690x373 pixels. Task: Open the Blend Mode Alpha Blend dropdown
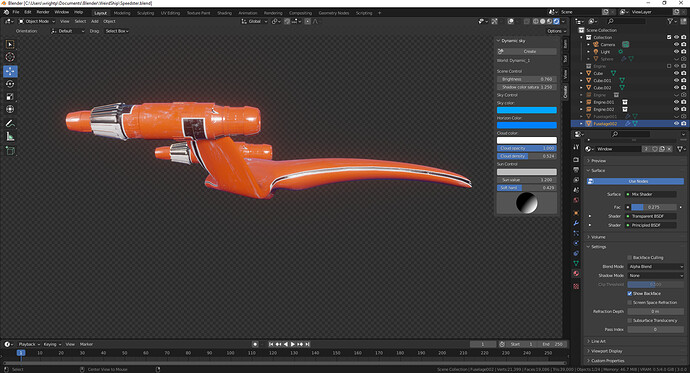click(x=656, y=267)
